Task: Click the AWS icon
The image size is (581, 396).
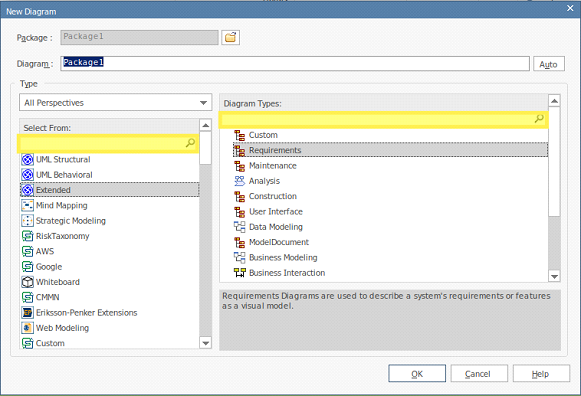Action: click(27, 251)
